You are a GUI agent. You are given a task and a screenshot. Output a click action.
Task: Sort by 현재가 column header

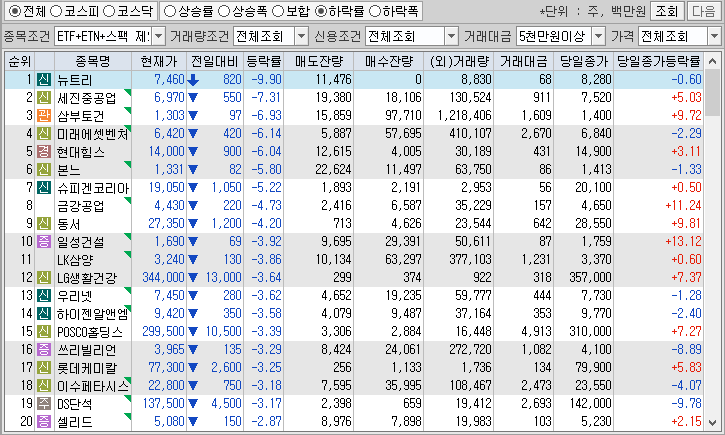(159, 61)
